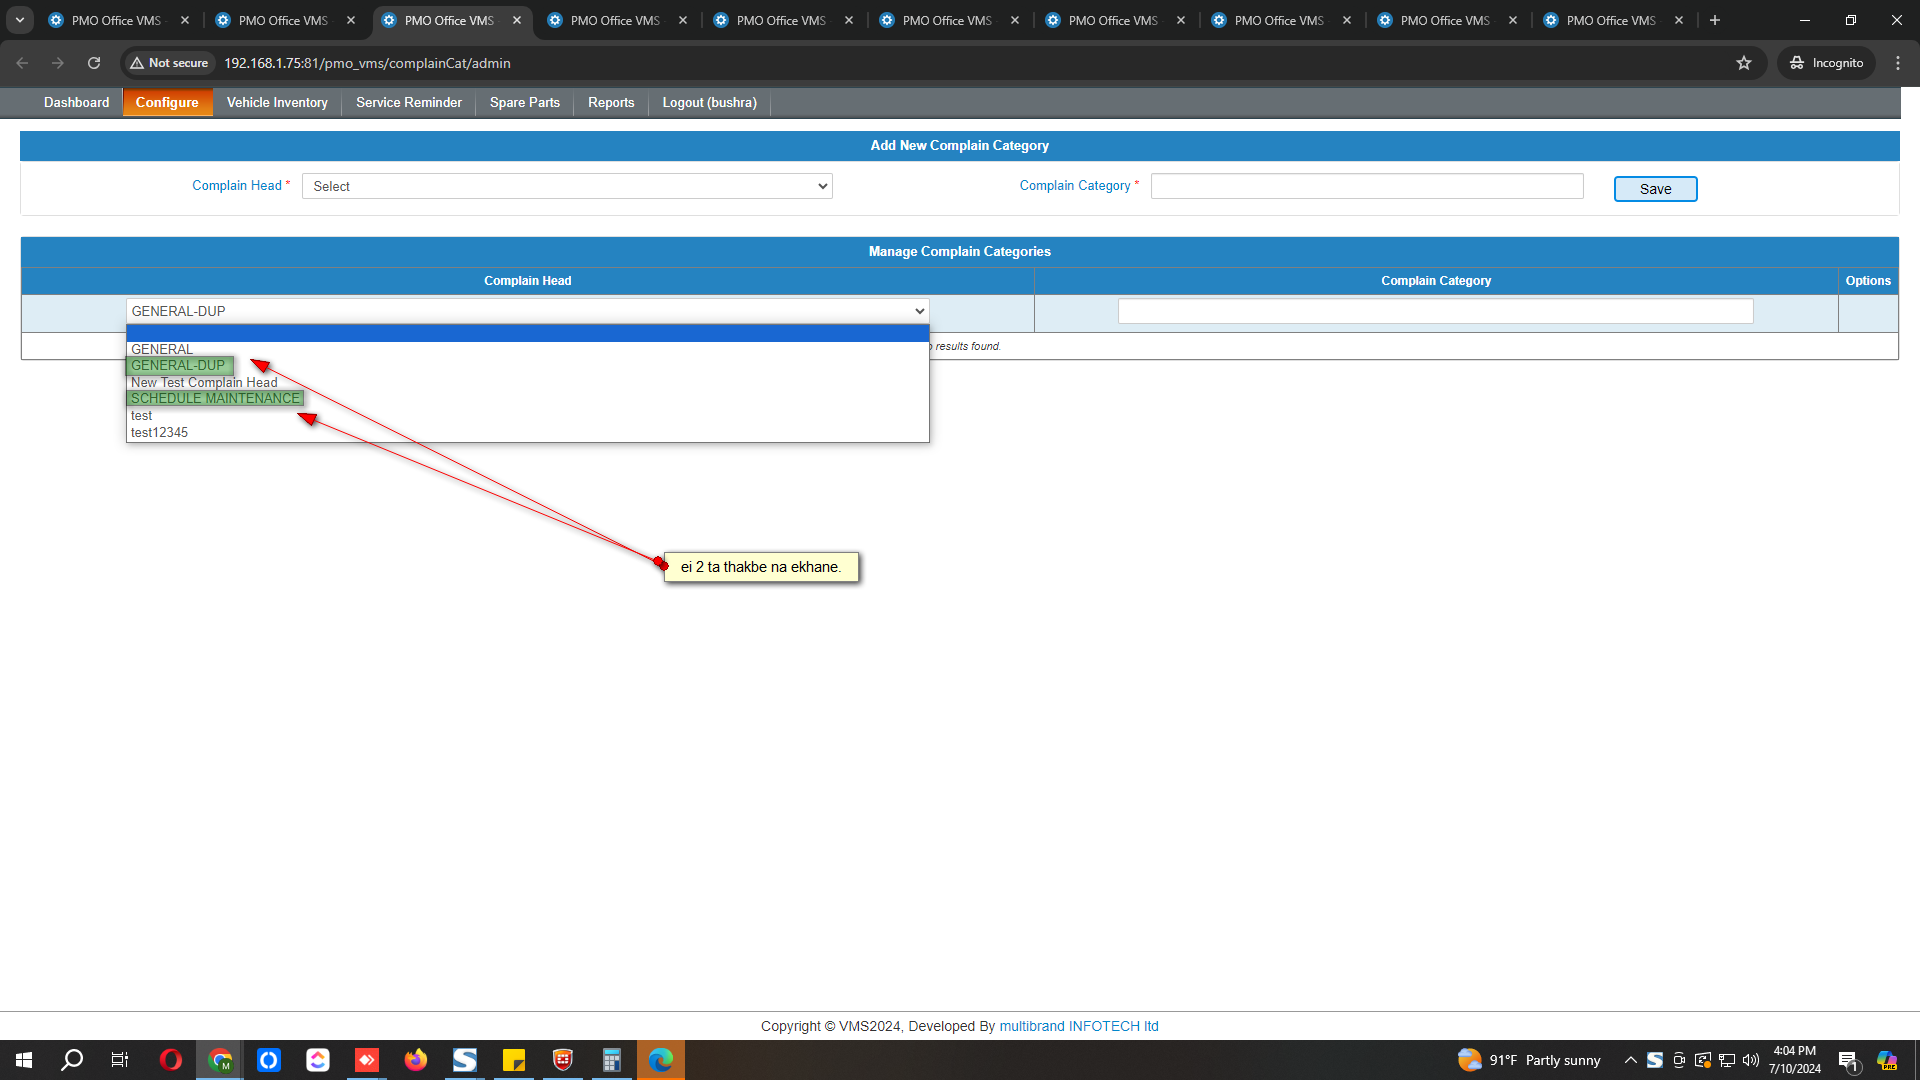The image size is (1920, 1080).
Task: Open the Spare Parts menu
Action: coord(524,102)
